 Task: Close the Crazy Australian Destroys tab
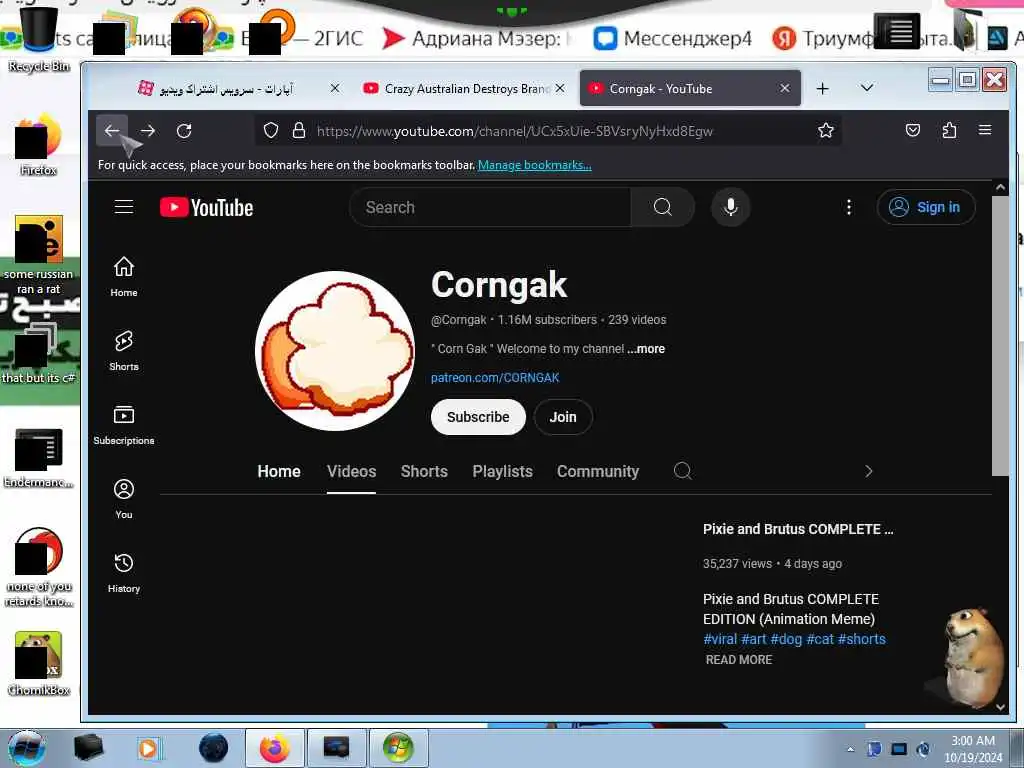click(560, 88)
